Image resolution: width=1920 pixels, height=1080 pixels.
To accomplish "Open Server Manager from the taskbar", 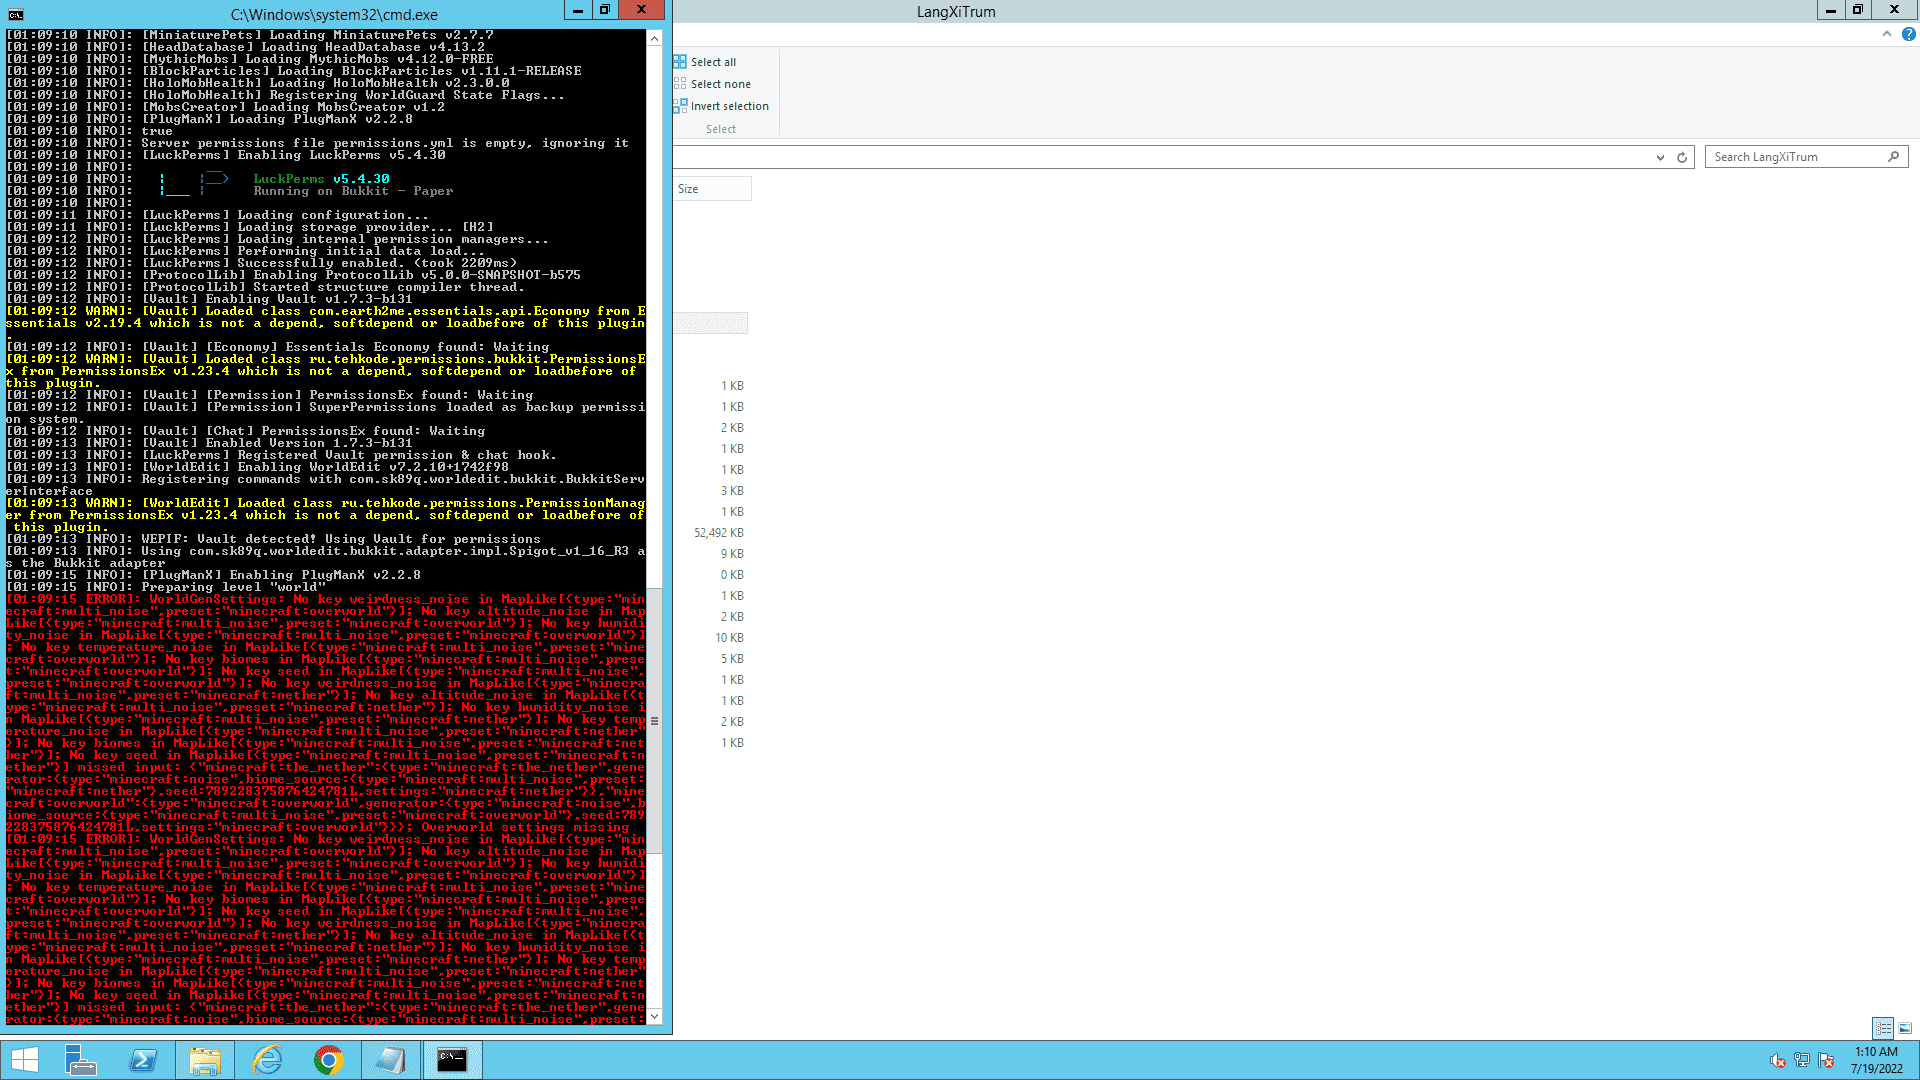I will coord(80,1060).
